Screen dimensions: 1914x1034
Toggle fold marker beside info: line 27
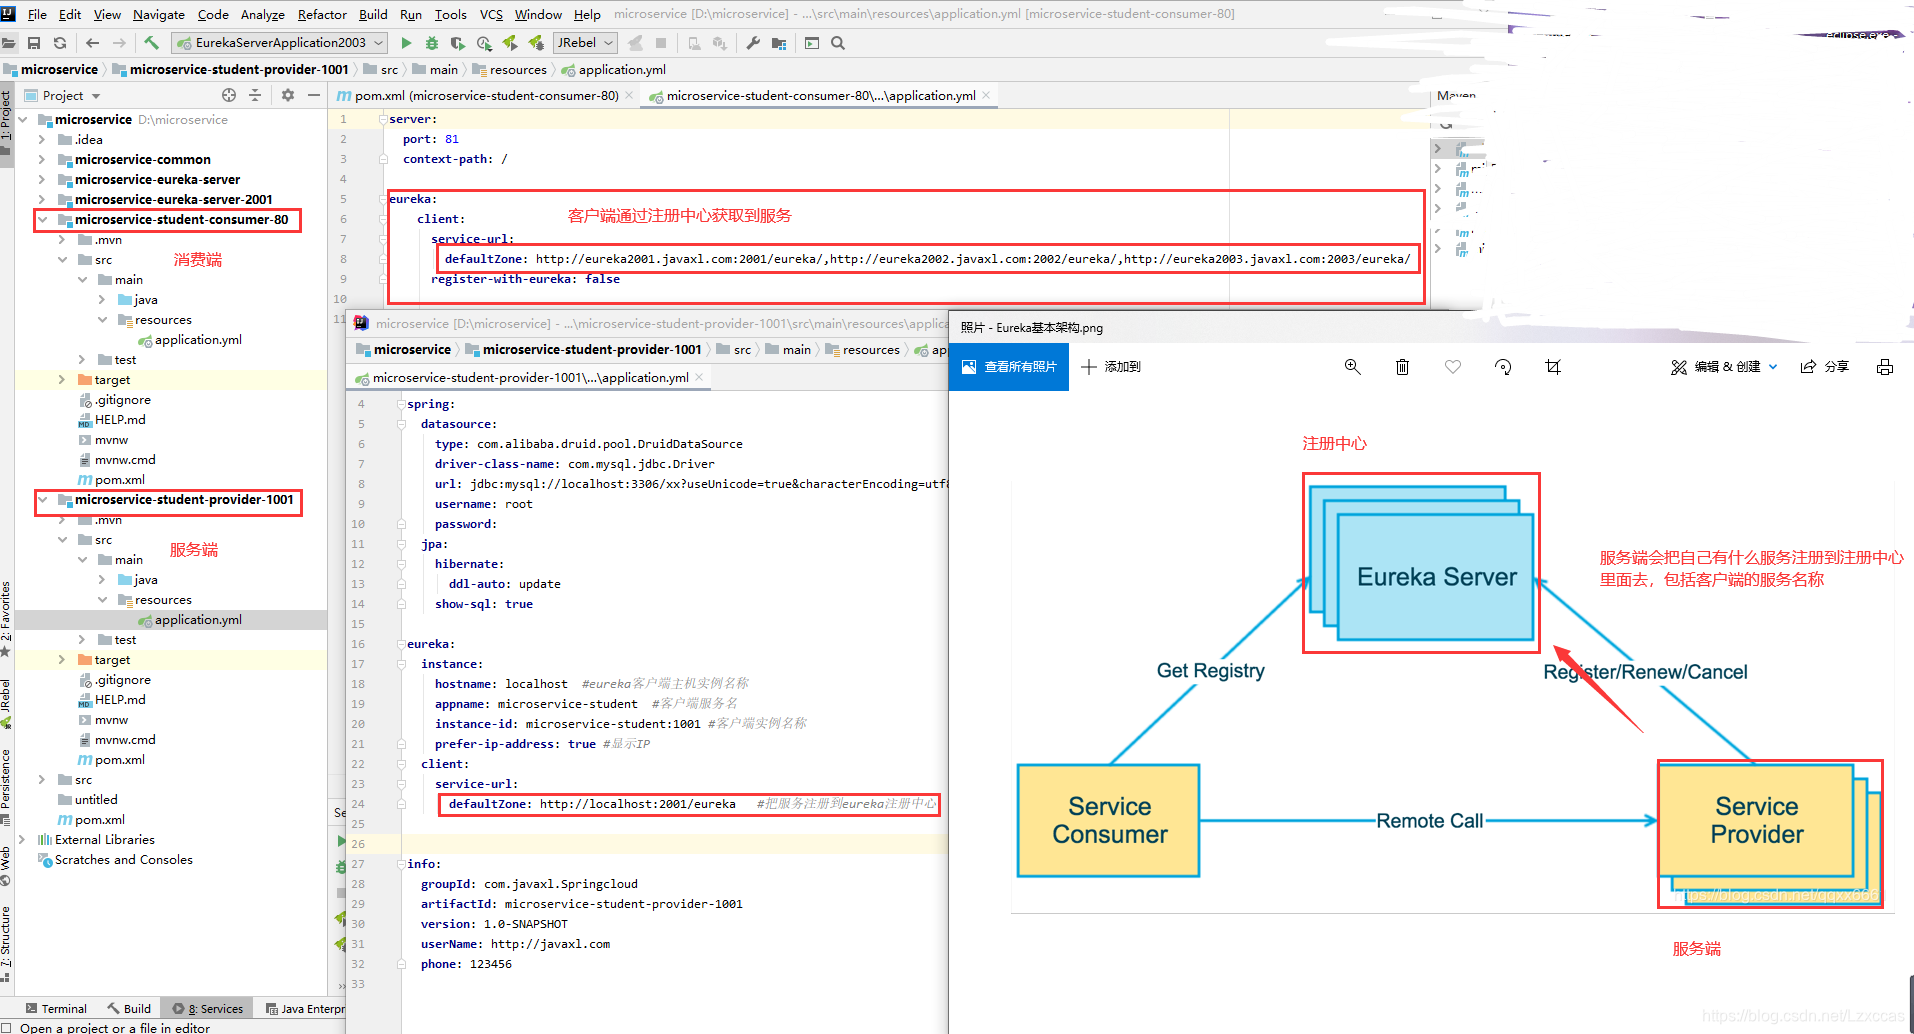pyautogui.click(x=401, y=864)
